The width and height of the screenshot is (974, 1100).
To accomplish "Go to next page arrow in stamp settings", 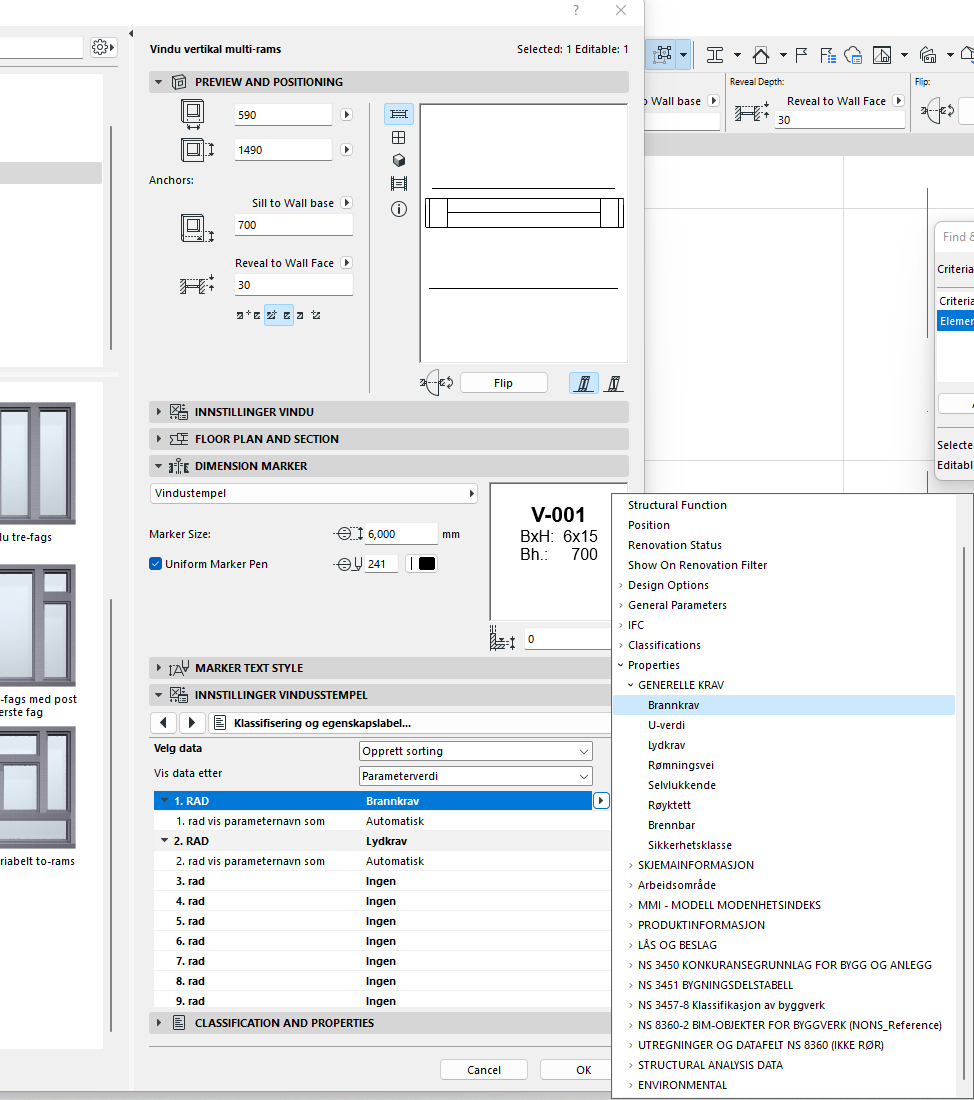I will click(192, 723).
